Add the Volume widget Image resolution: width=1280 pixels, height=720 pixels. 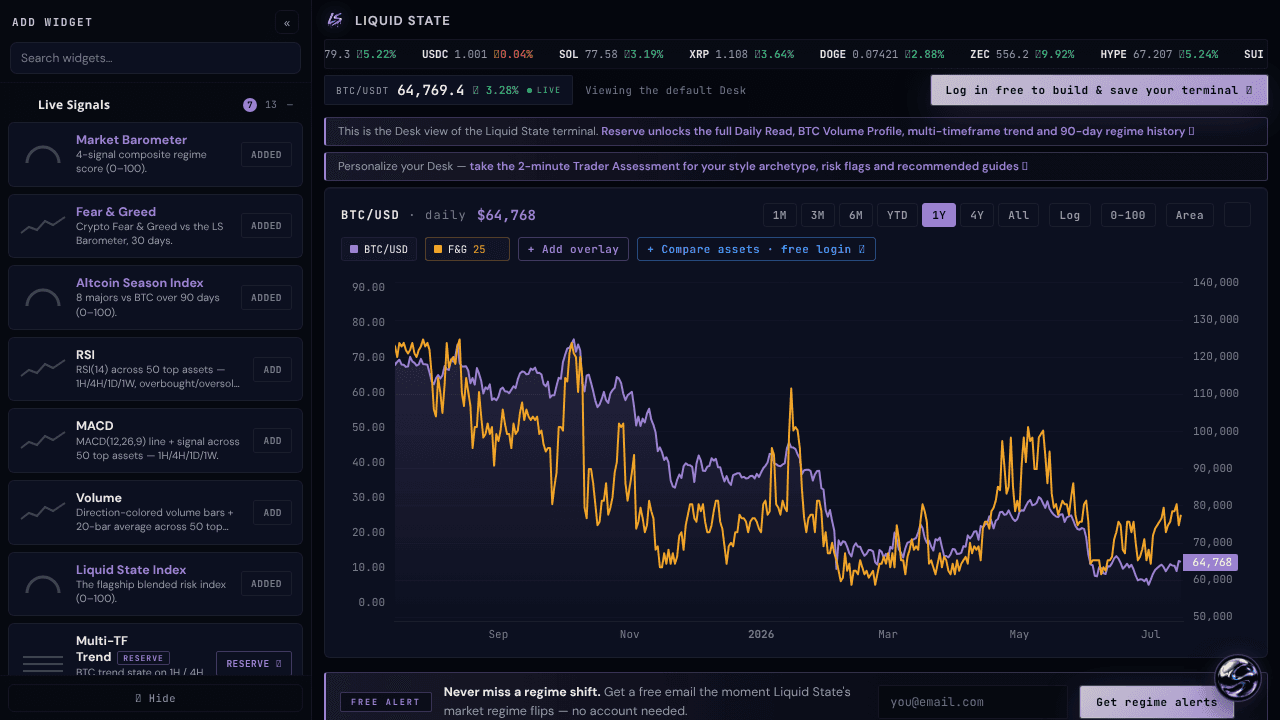(x=272, y=513)
